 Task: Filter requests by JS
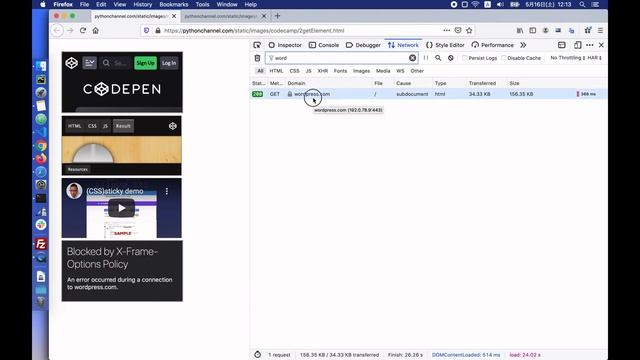(309, 71)
